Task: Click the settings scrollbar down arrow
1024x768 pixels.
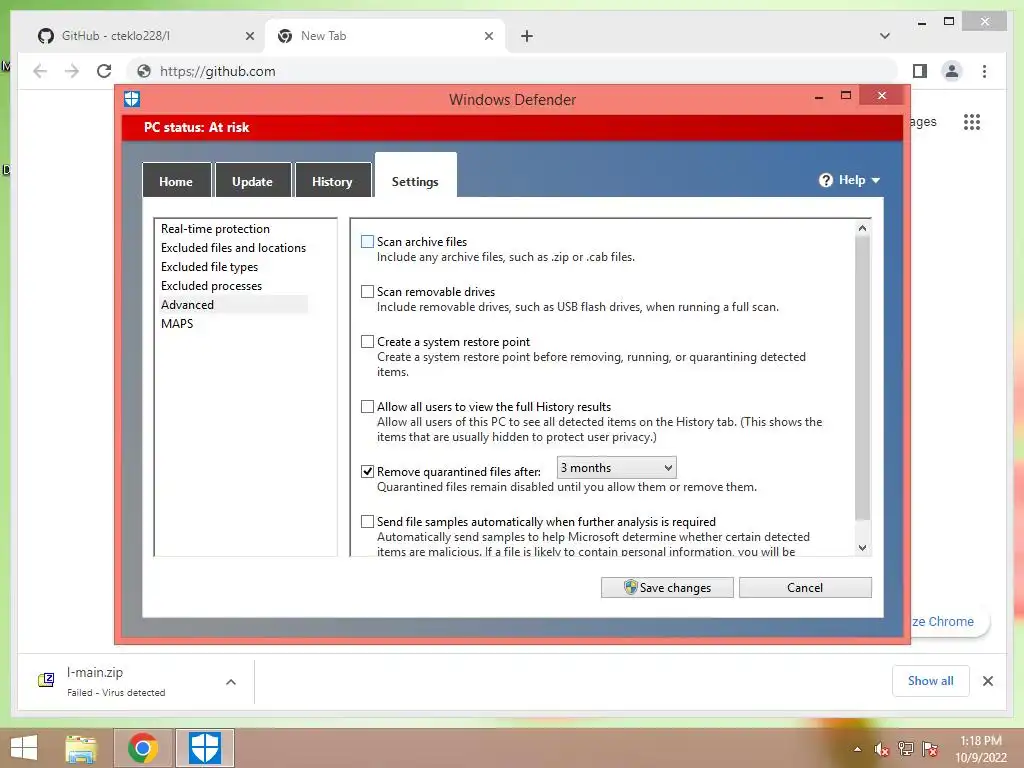Action: point(862,548)
